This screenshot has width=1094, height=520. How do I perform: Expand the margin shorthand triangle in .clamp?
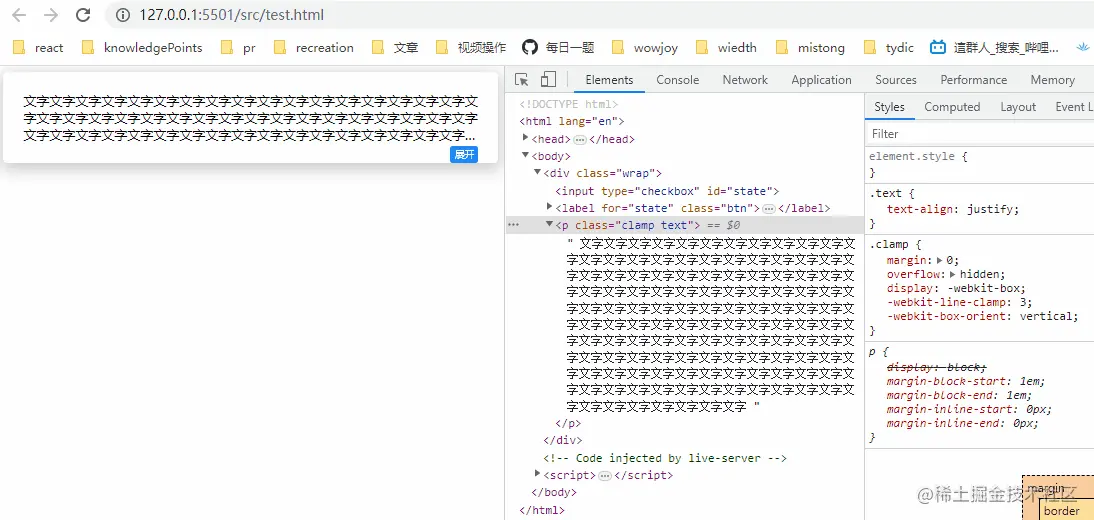940,260
